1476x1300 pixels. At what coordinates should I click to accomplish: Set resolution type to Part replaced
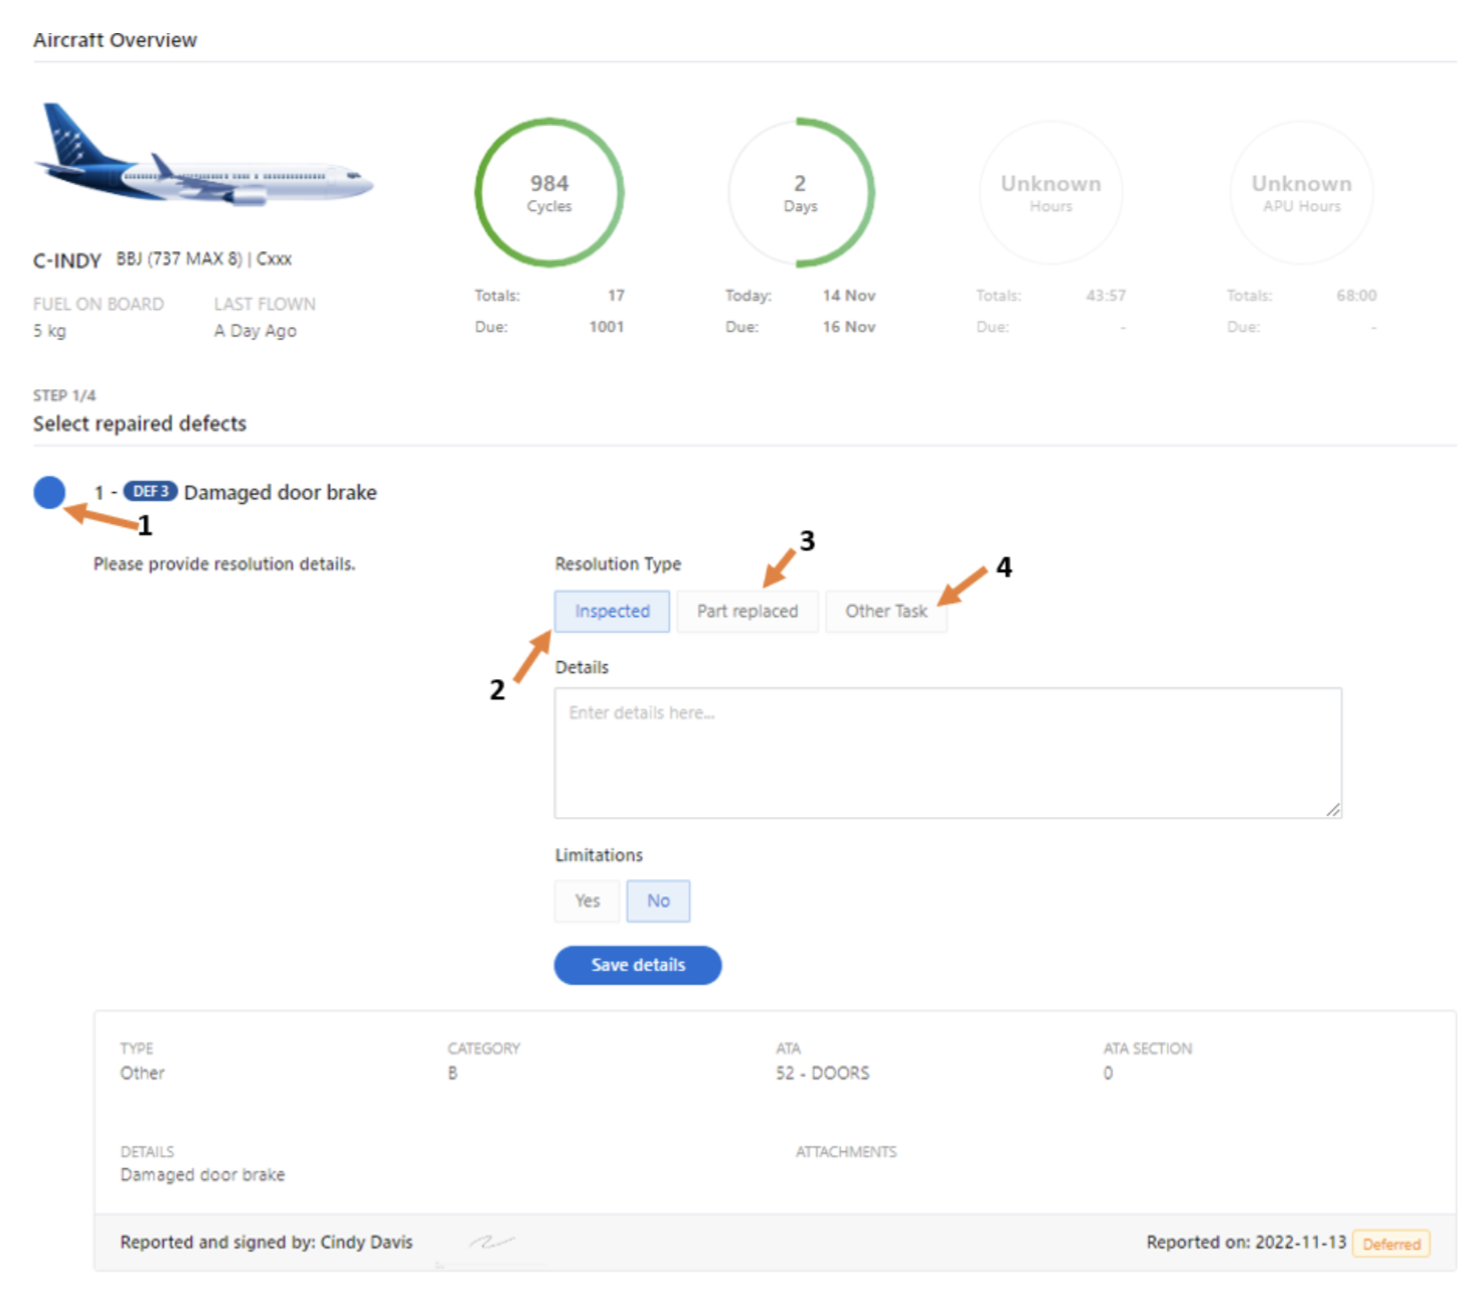[x=747, y=611]
